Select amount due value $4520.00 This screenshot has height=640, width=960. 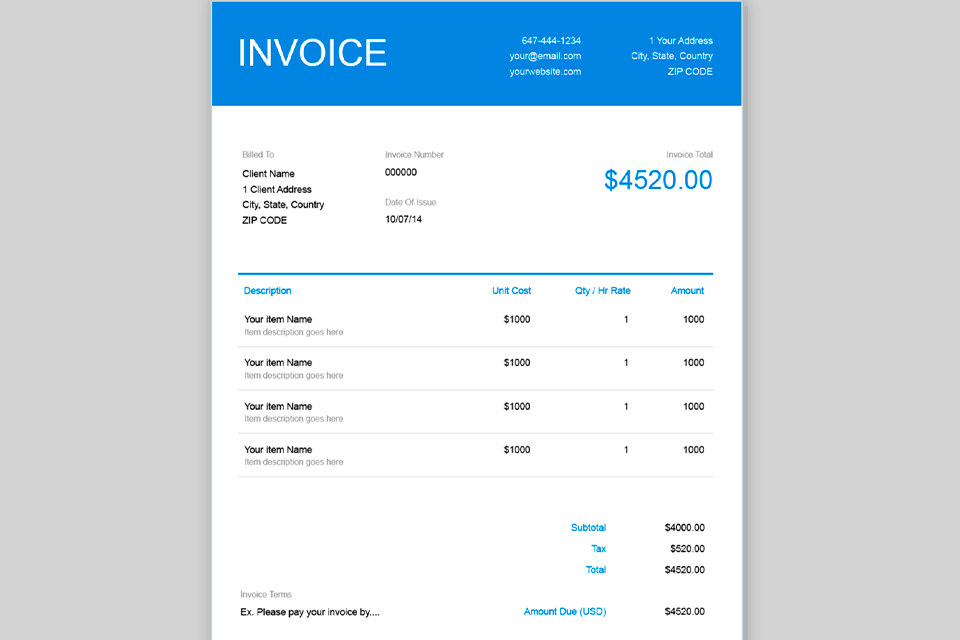pyautogui.click(x=684, y=611)
